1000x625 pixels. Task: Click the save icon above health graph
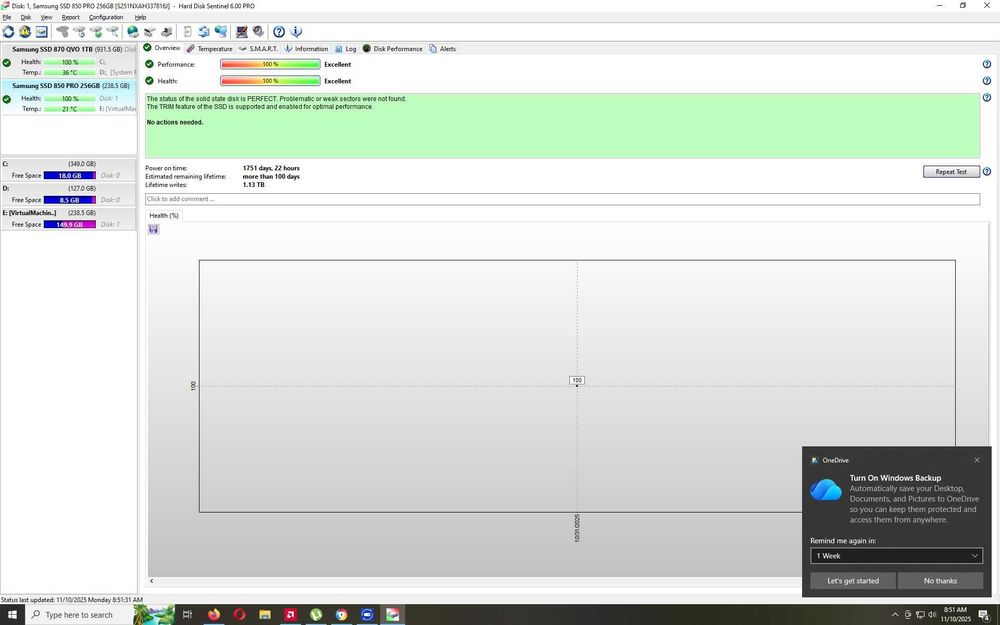[x=153, y=229]
